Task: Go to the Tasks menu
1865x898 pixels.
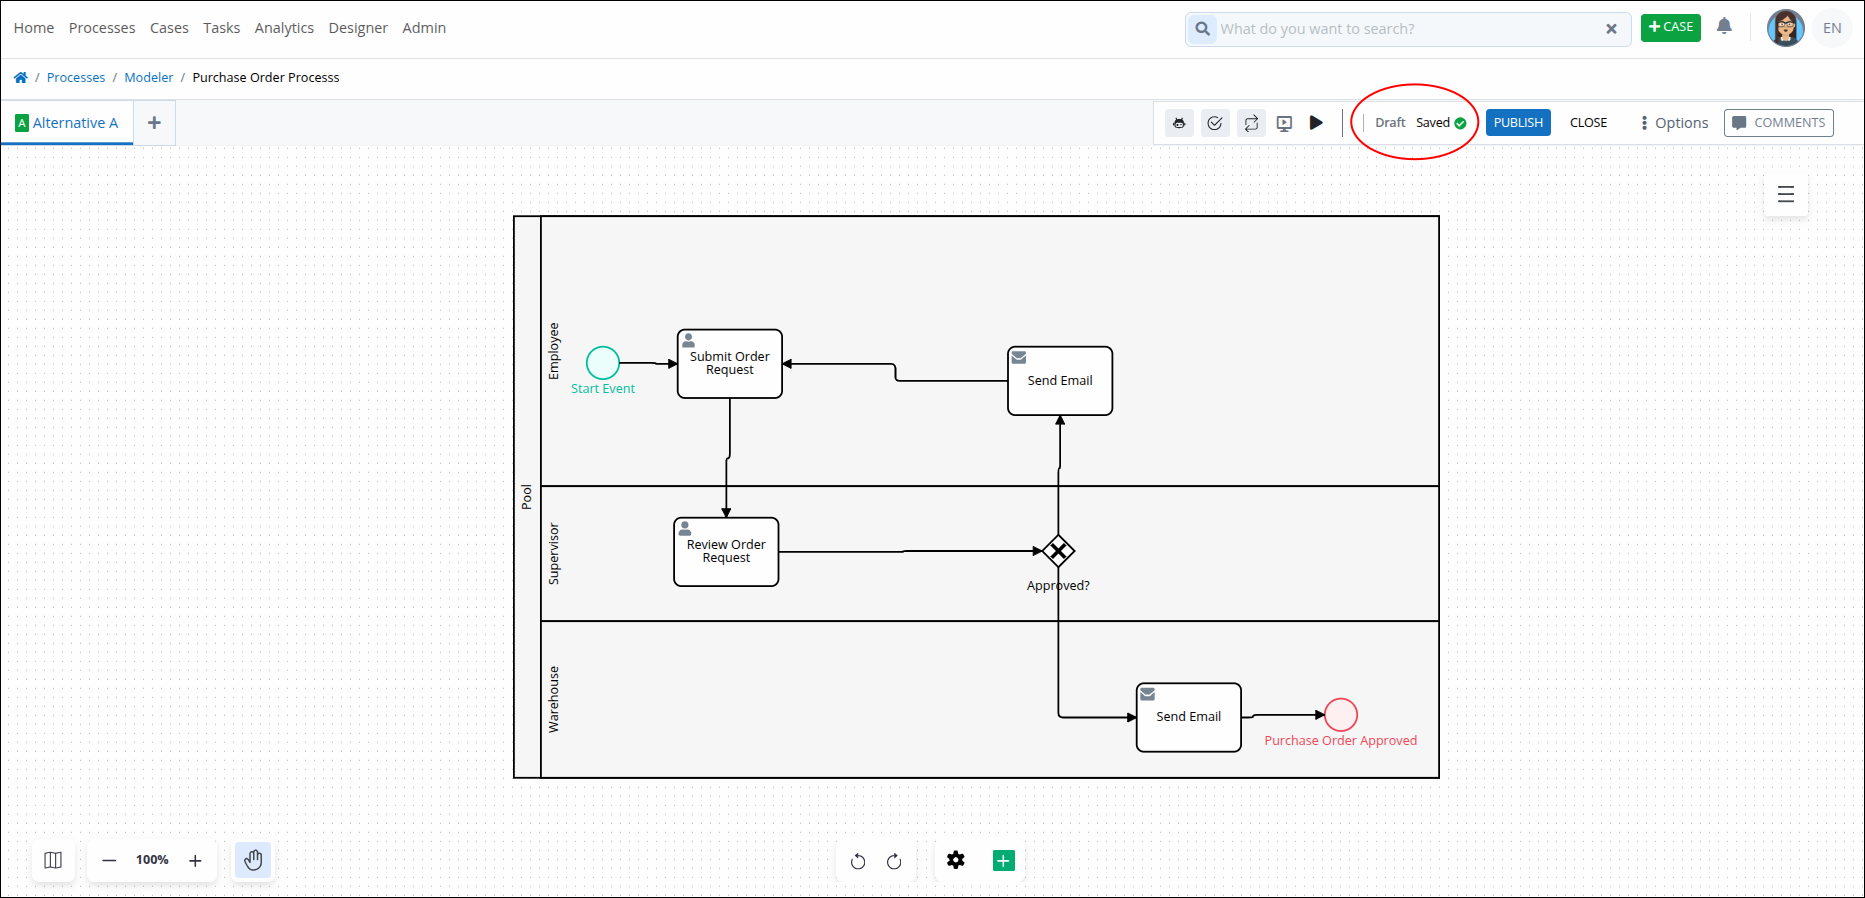Action: (x=221, y=28)
